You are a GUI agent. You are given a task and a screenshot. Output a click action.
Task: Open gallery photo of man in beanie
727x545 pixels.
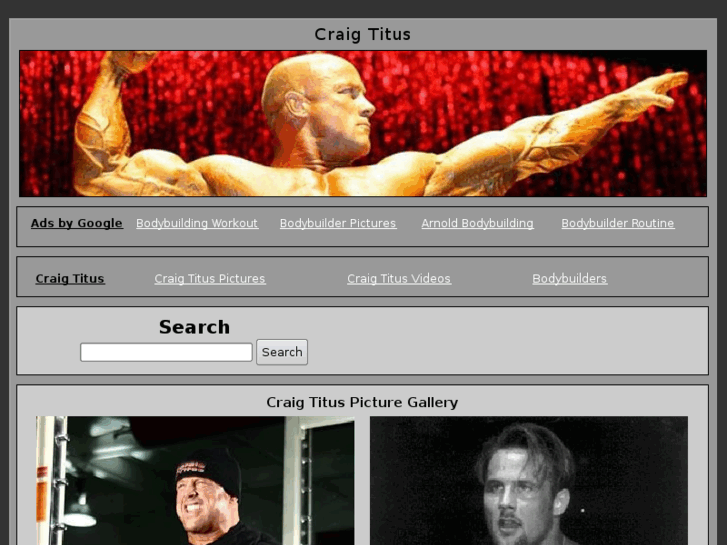tap(195, 481)
